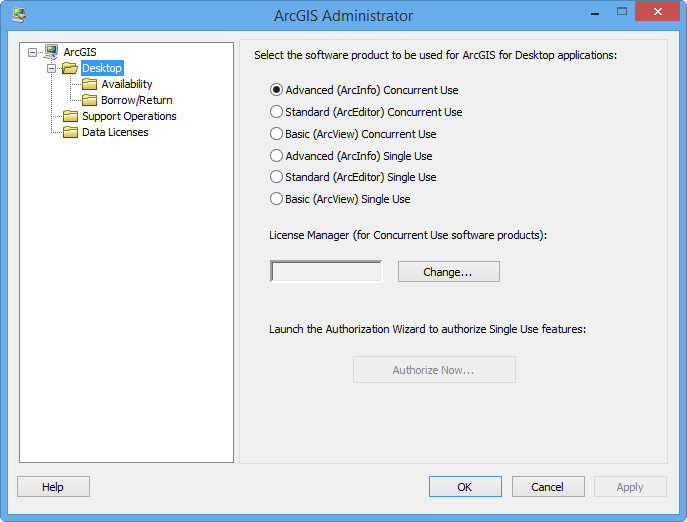Click the Availability folder icon
The width and height of the screenshot is (687, 522).
pyautogui.click(x=89, y=84)
